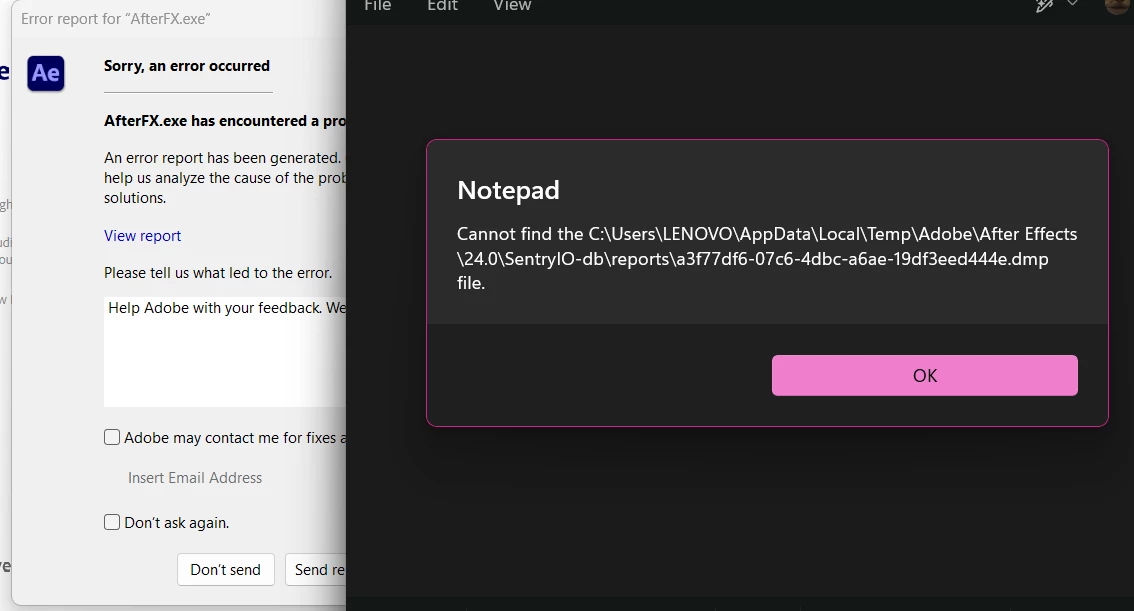Open the View report link
1134x611 pixels.
pyautogui.click(x=142, y=236)
